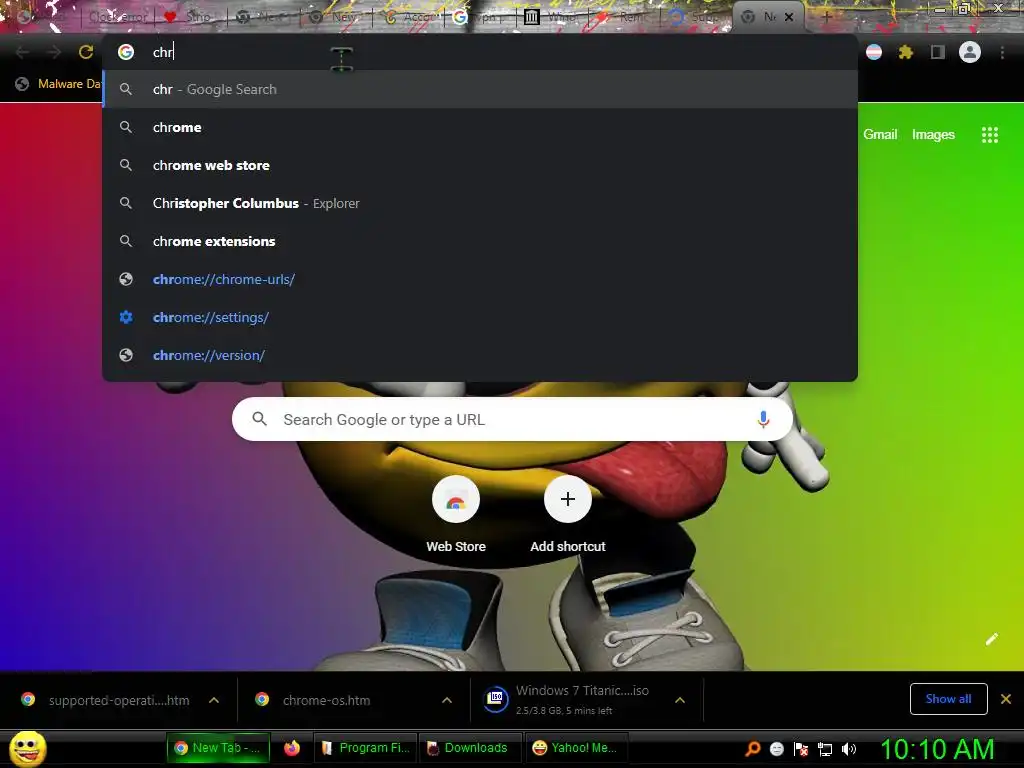This screenshot has width=1024, height=768.
Task: Open the Program Fi... taskbar window
Action: [x=366, y=748]
